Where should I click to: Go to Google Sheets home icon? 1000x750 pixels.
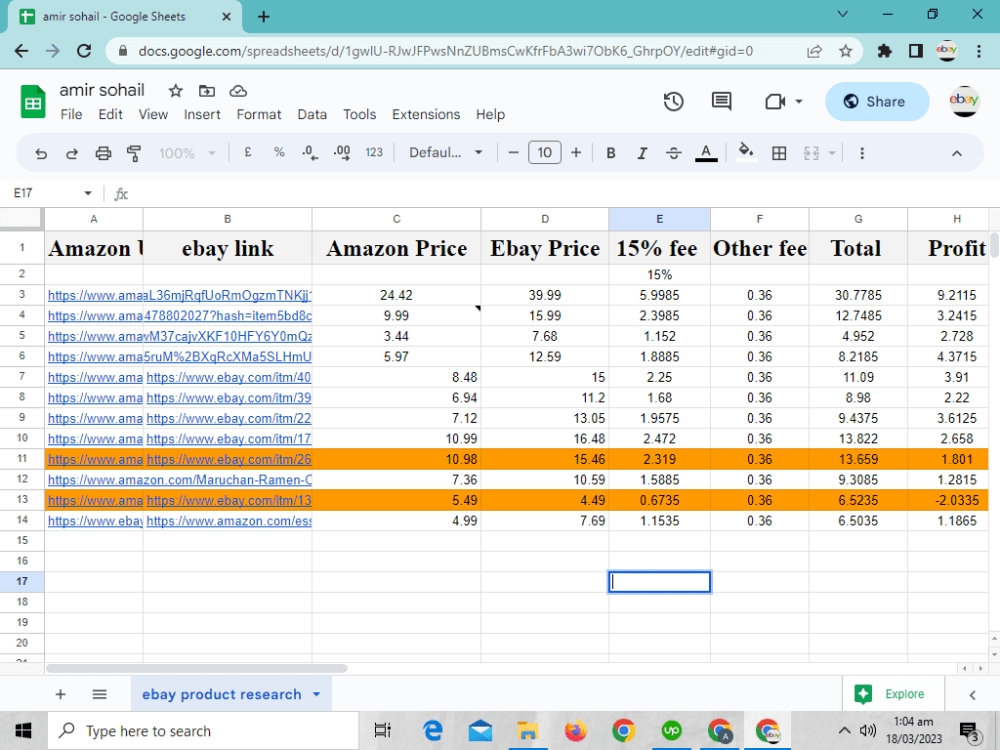click(33, 101)
